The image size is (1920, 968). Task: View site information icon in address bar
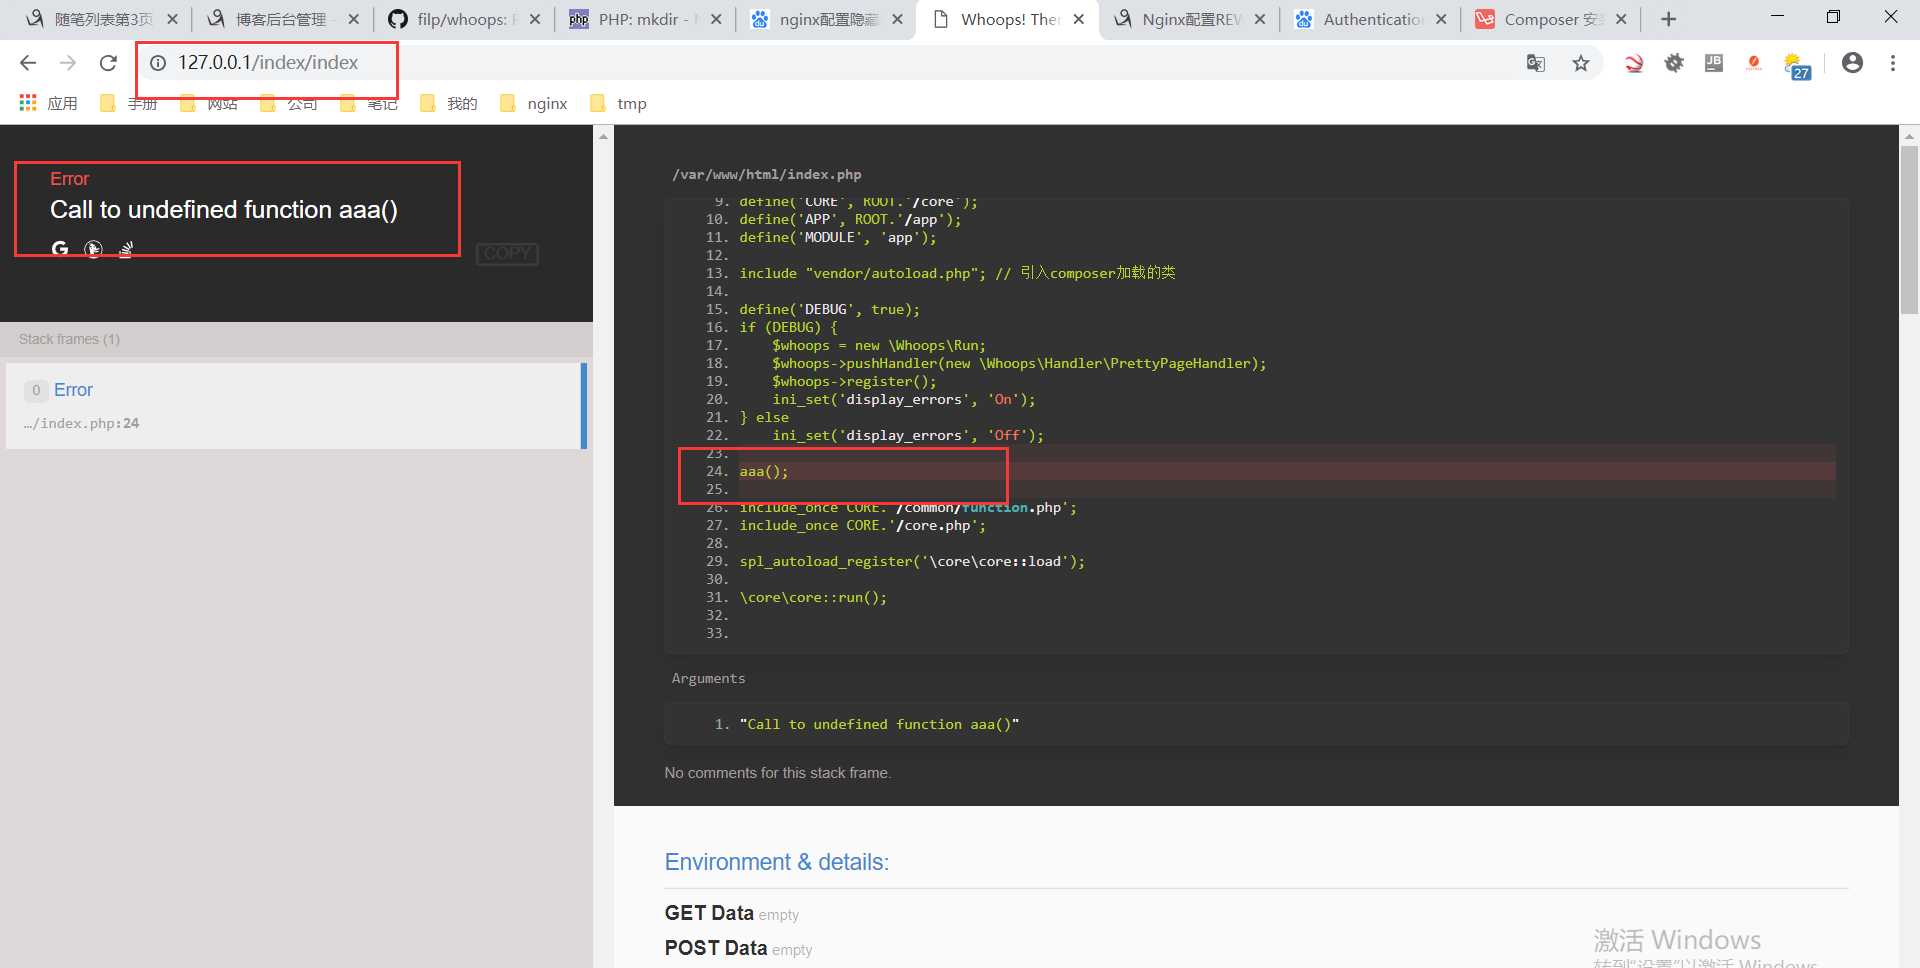[x=158, y=63]
